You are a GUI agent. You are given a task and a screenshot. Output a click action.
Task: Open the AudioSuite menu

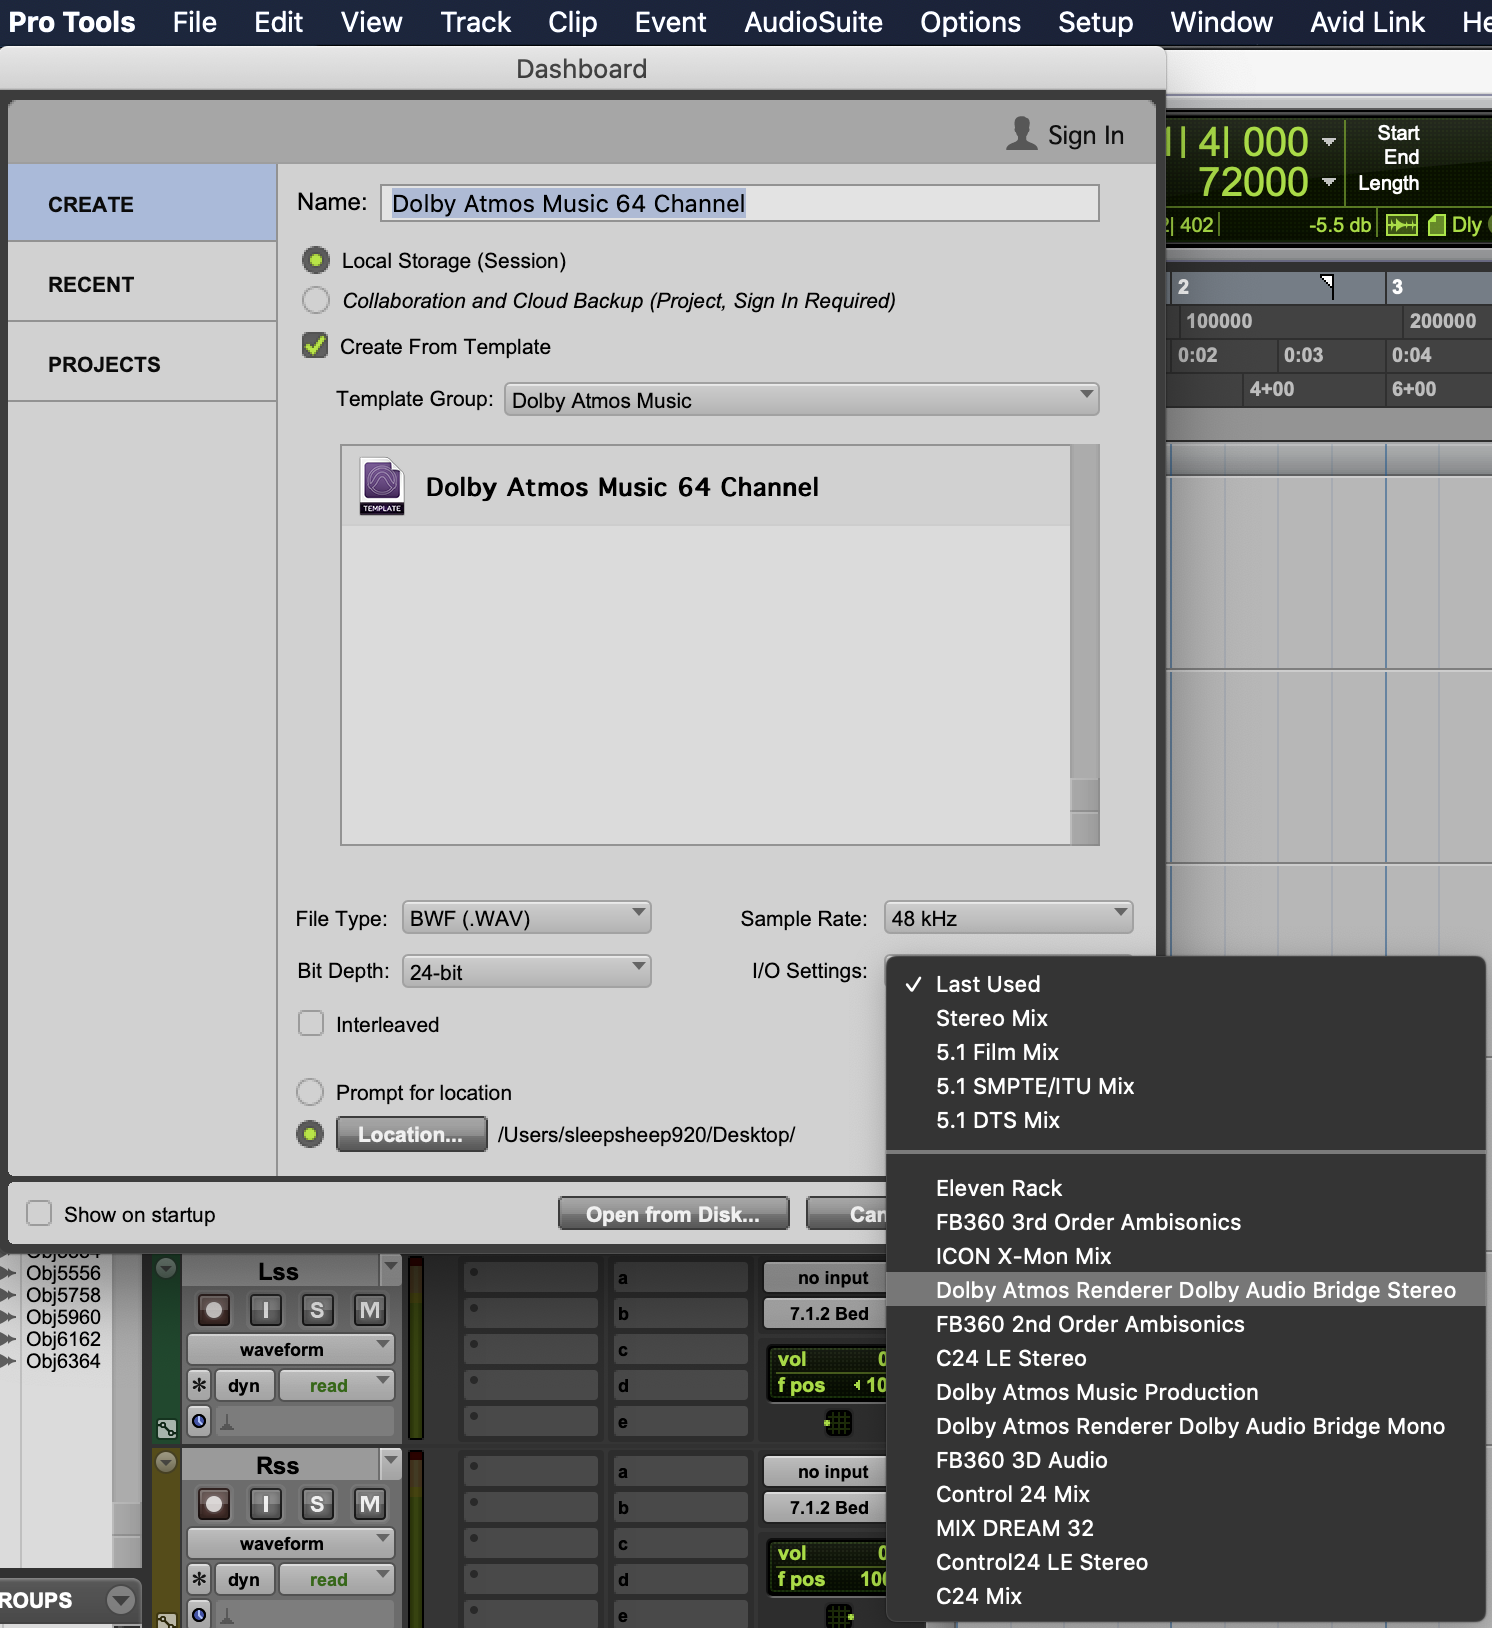click(x=813, y=22)
